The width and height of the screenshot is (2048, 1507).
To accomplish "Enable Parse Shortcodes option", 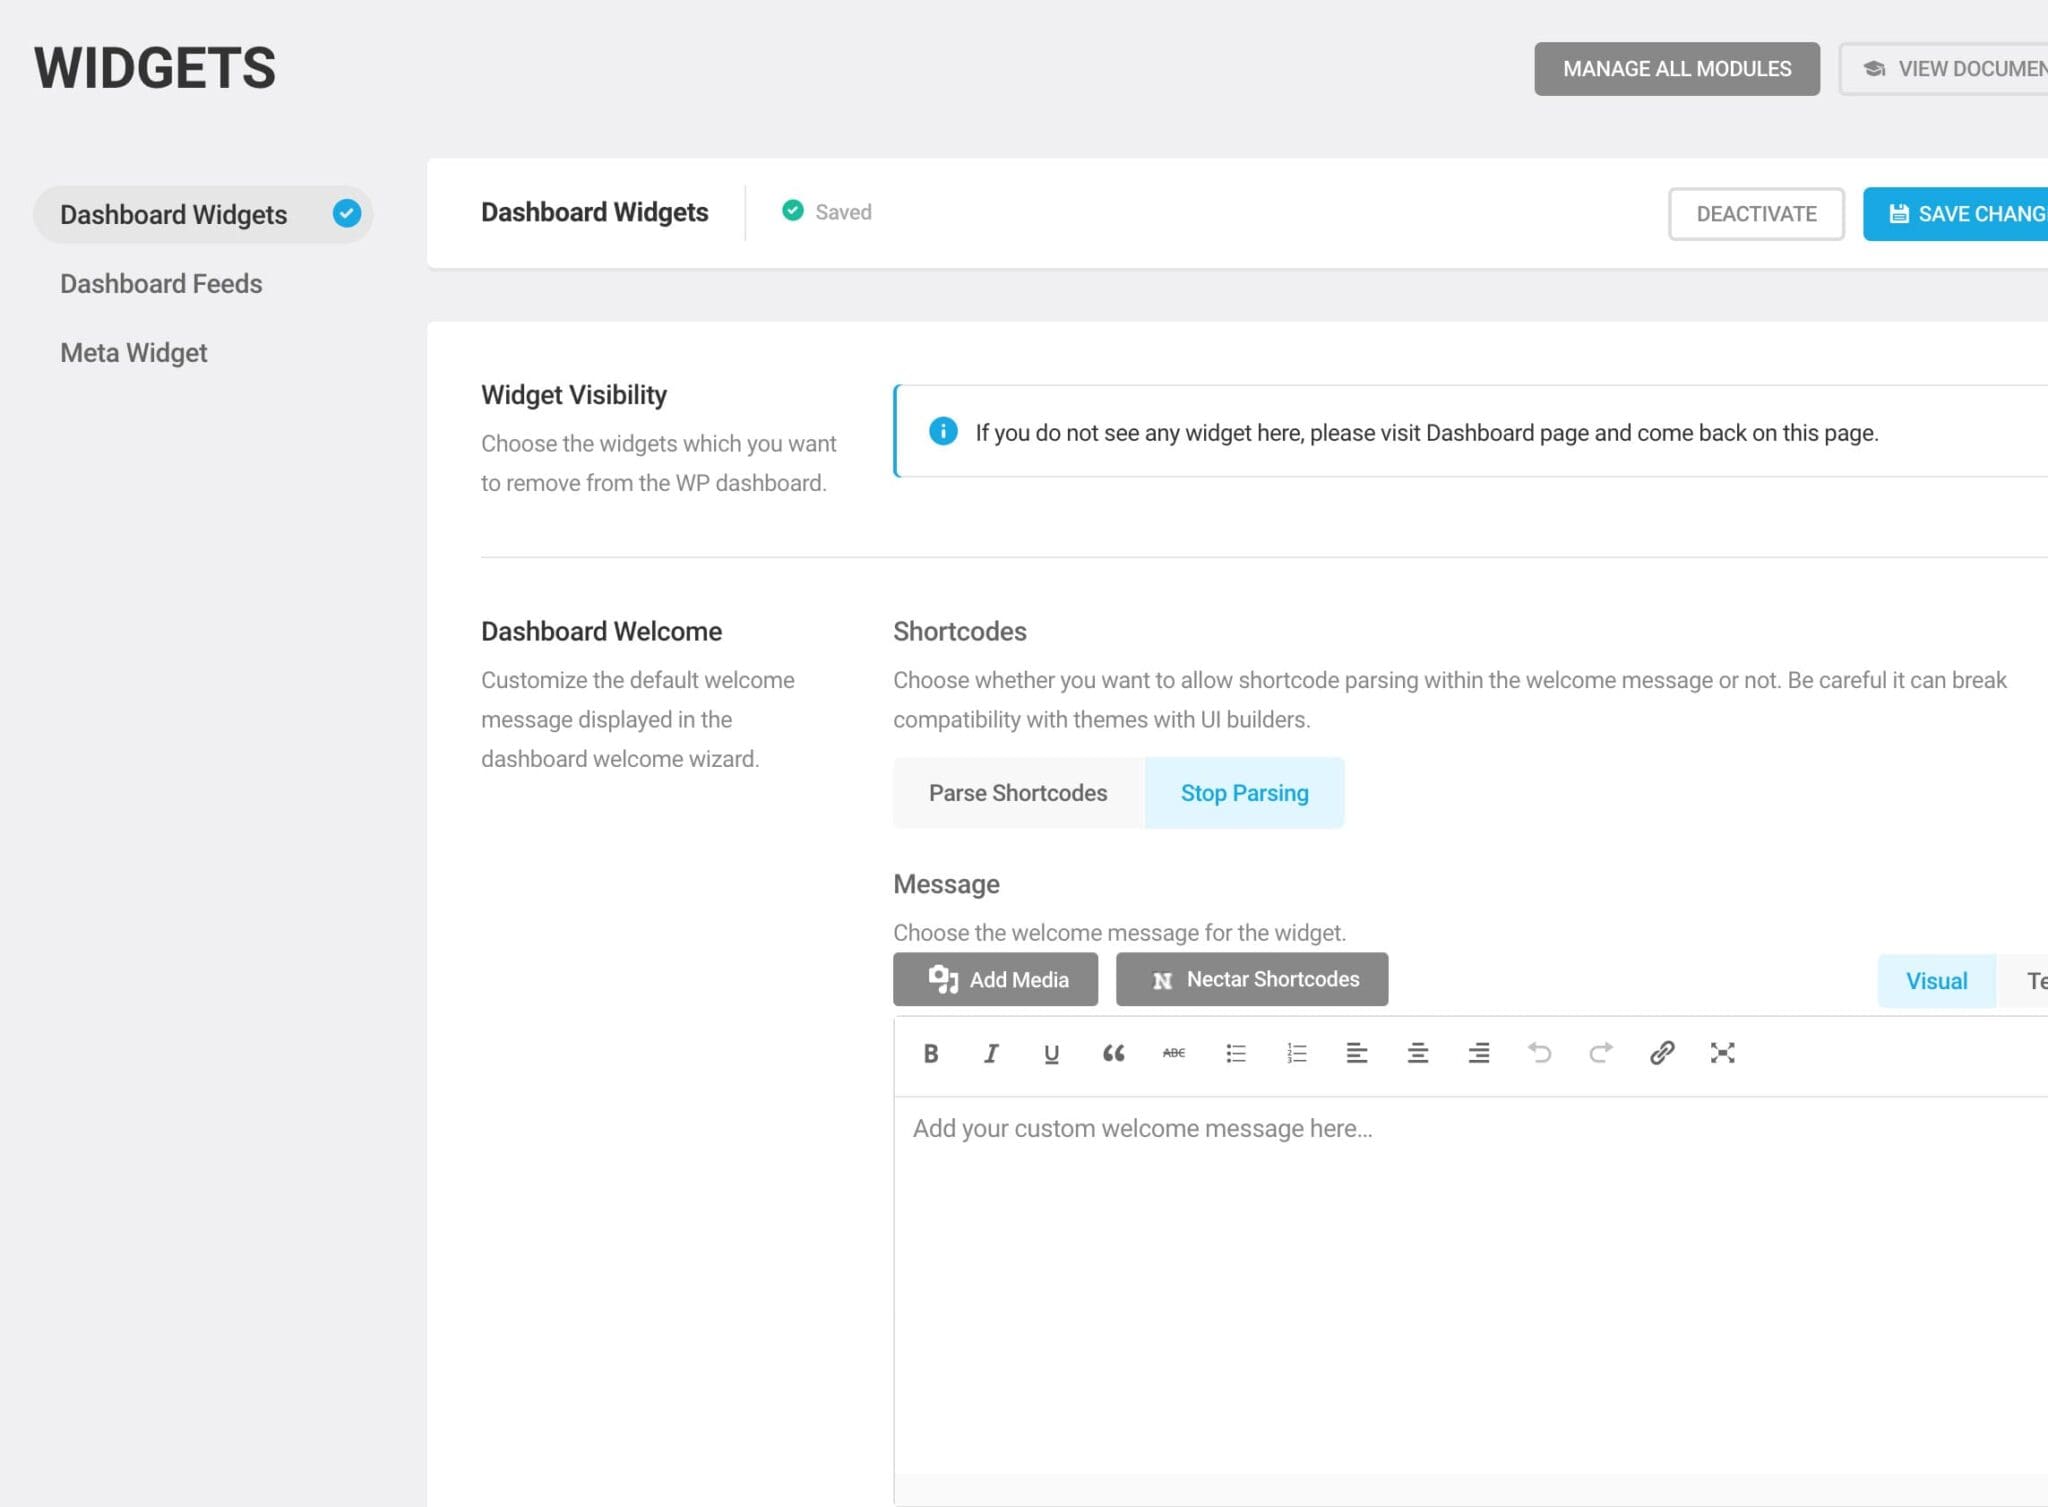I will 1017,793.
